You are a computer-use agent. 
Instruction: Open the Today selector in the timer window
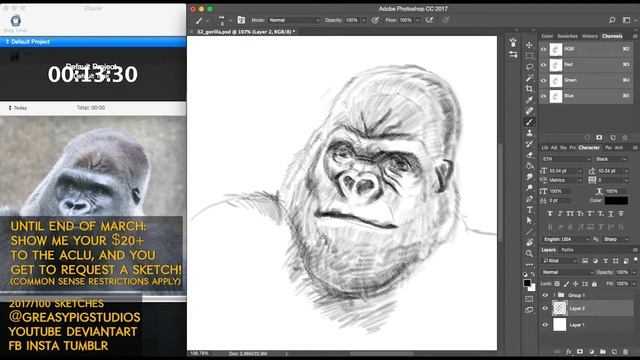18,108
